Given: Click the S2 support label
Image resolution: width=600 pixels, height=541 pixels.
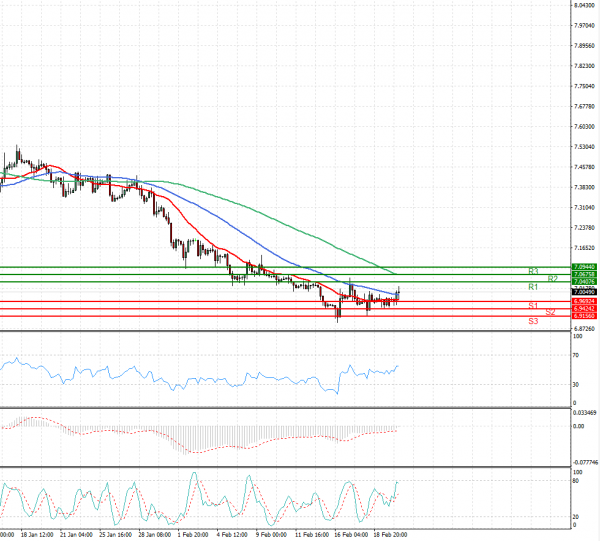Looking at the screenshot, I should (x=550, y=313).
